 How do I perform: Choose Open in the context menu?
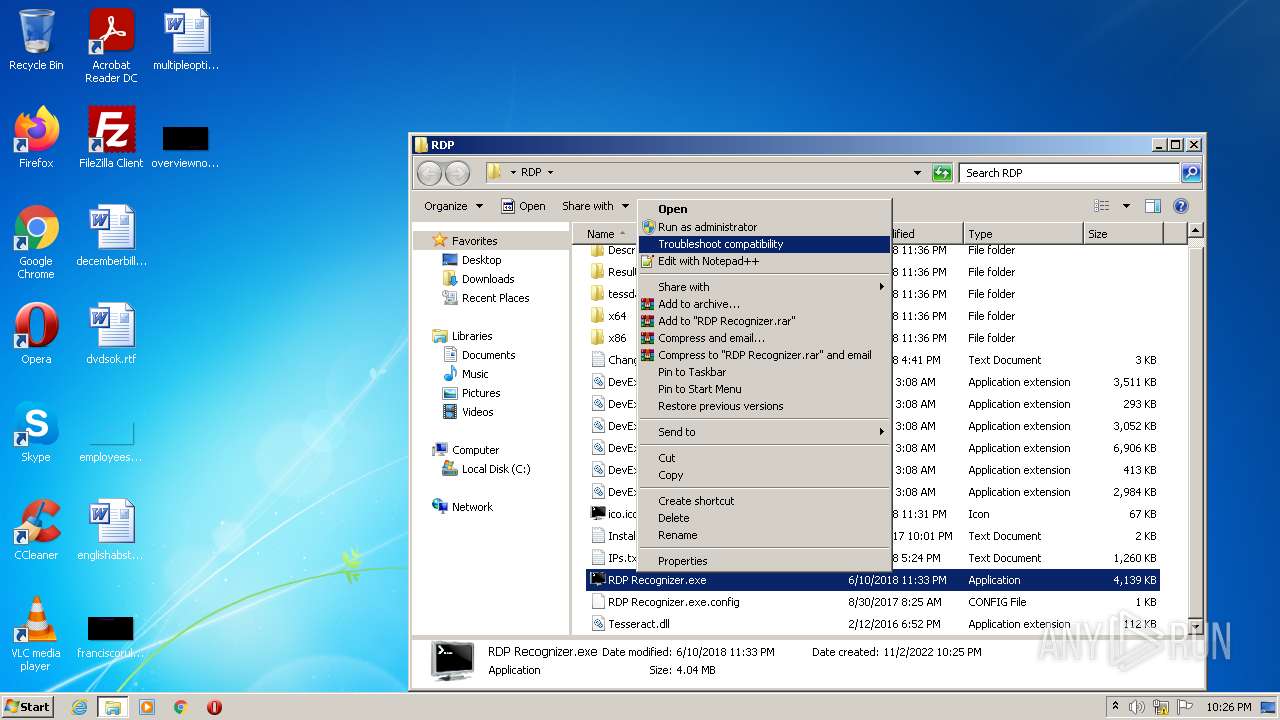pos(764,210)
